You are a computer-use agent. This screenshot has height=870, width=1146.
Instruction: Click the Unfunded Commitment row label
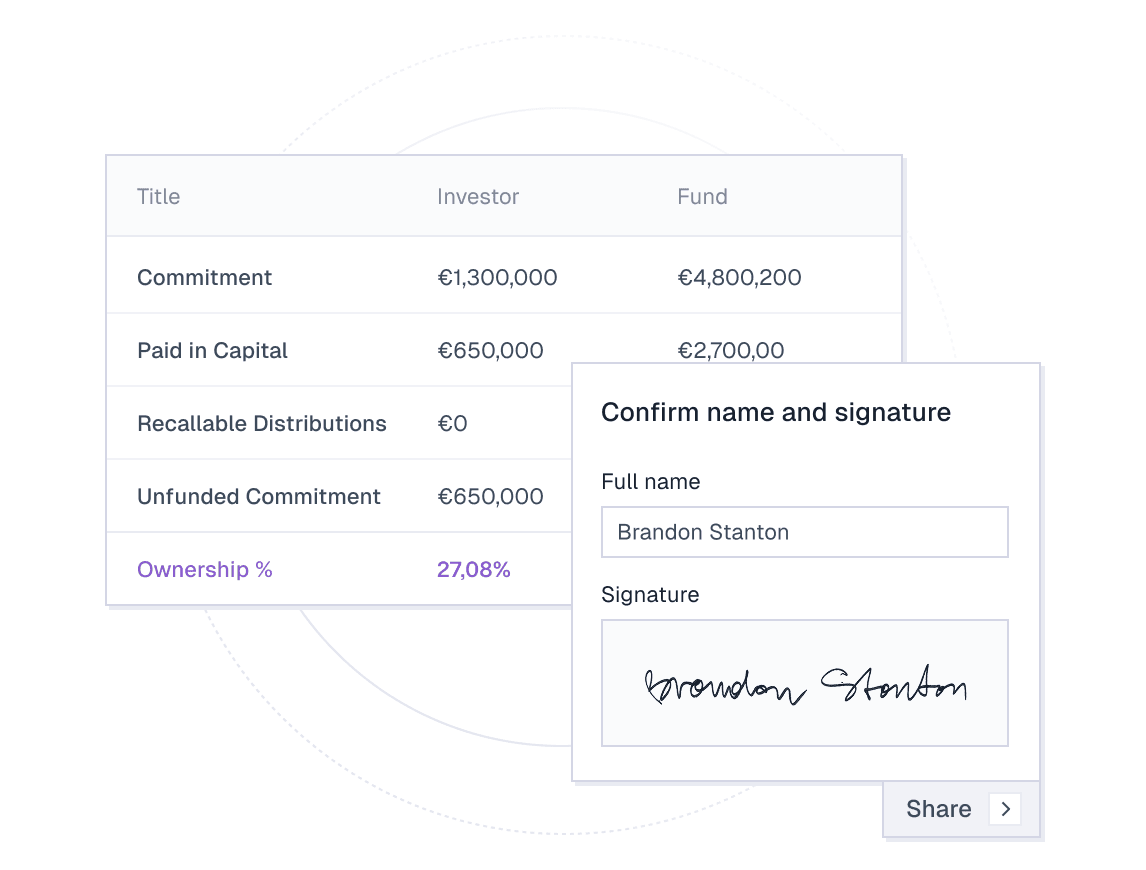click(x=258, y=497)
